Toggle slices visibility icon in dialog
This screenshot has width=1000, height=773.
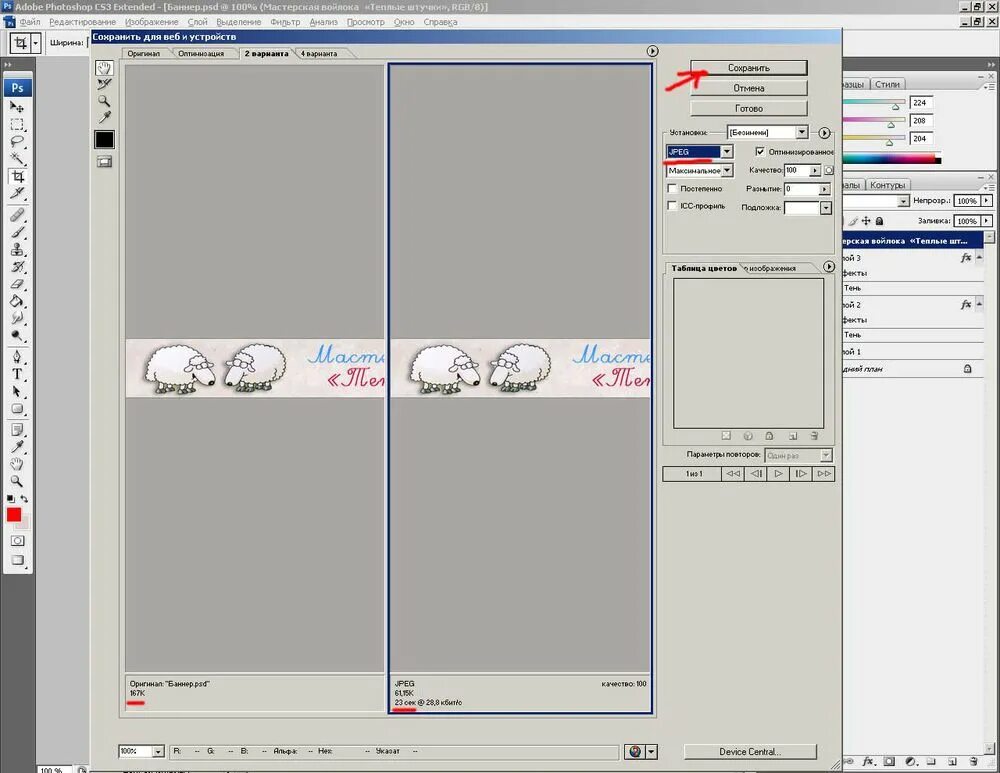pos(104,162)
